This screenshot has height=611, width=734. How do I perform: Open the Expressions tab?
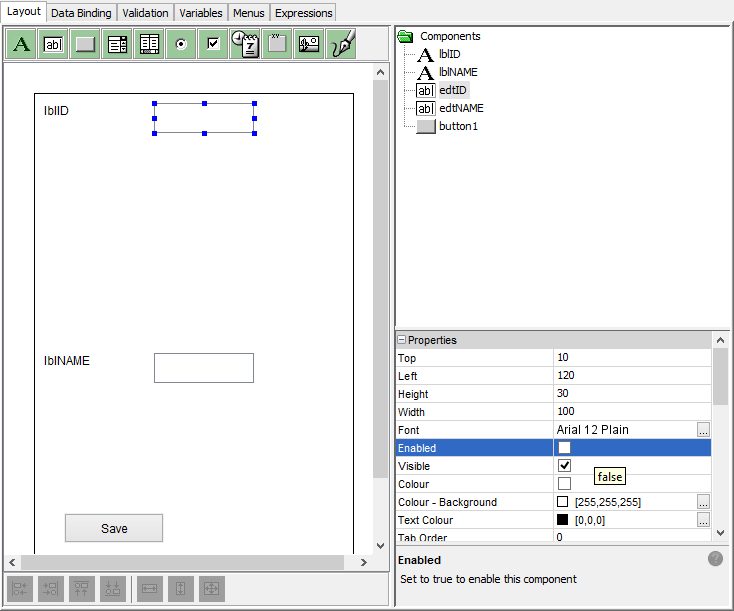(303, 13)
